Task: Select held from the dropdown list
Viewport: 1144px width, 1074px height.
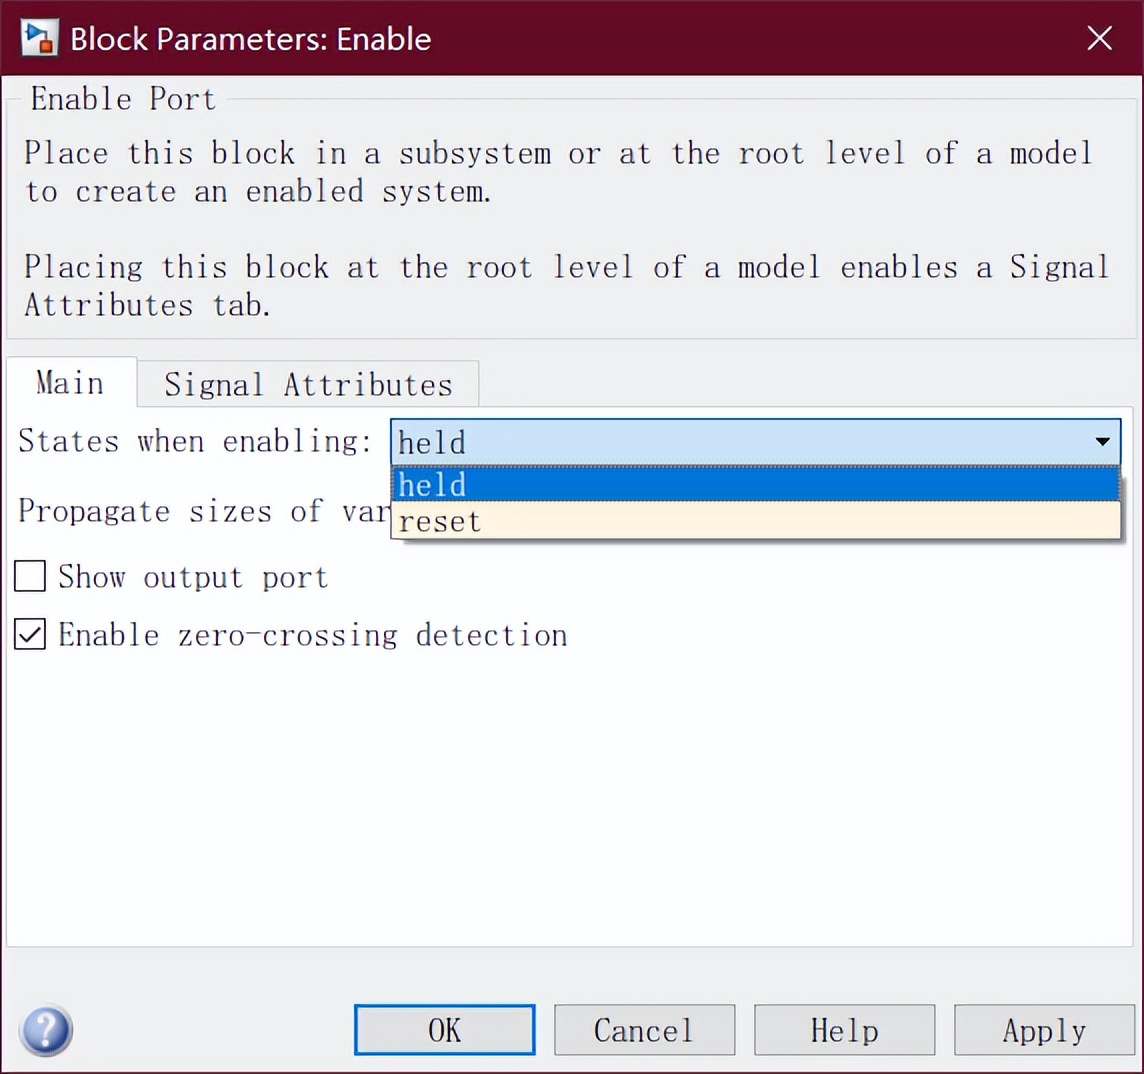Action: pyautogui.click(x=755, y=485)
